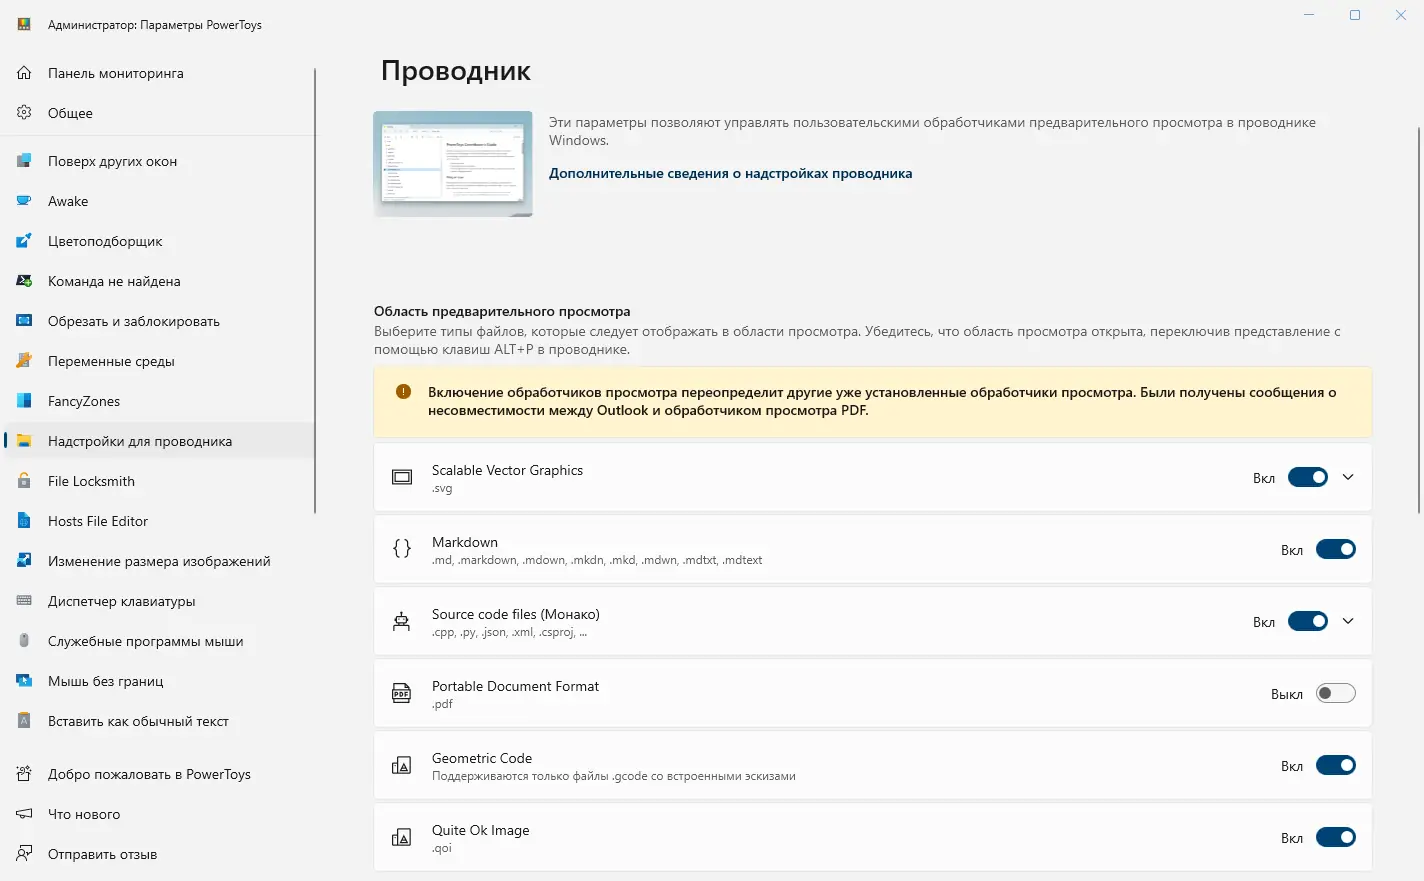Turn off Geometric Code preview
The height and width of the screenshot is (881, 1424).
(x=1336, y=765)
